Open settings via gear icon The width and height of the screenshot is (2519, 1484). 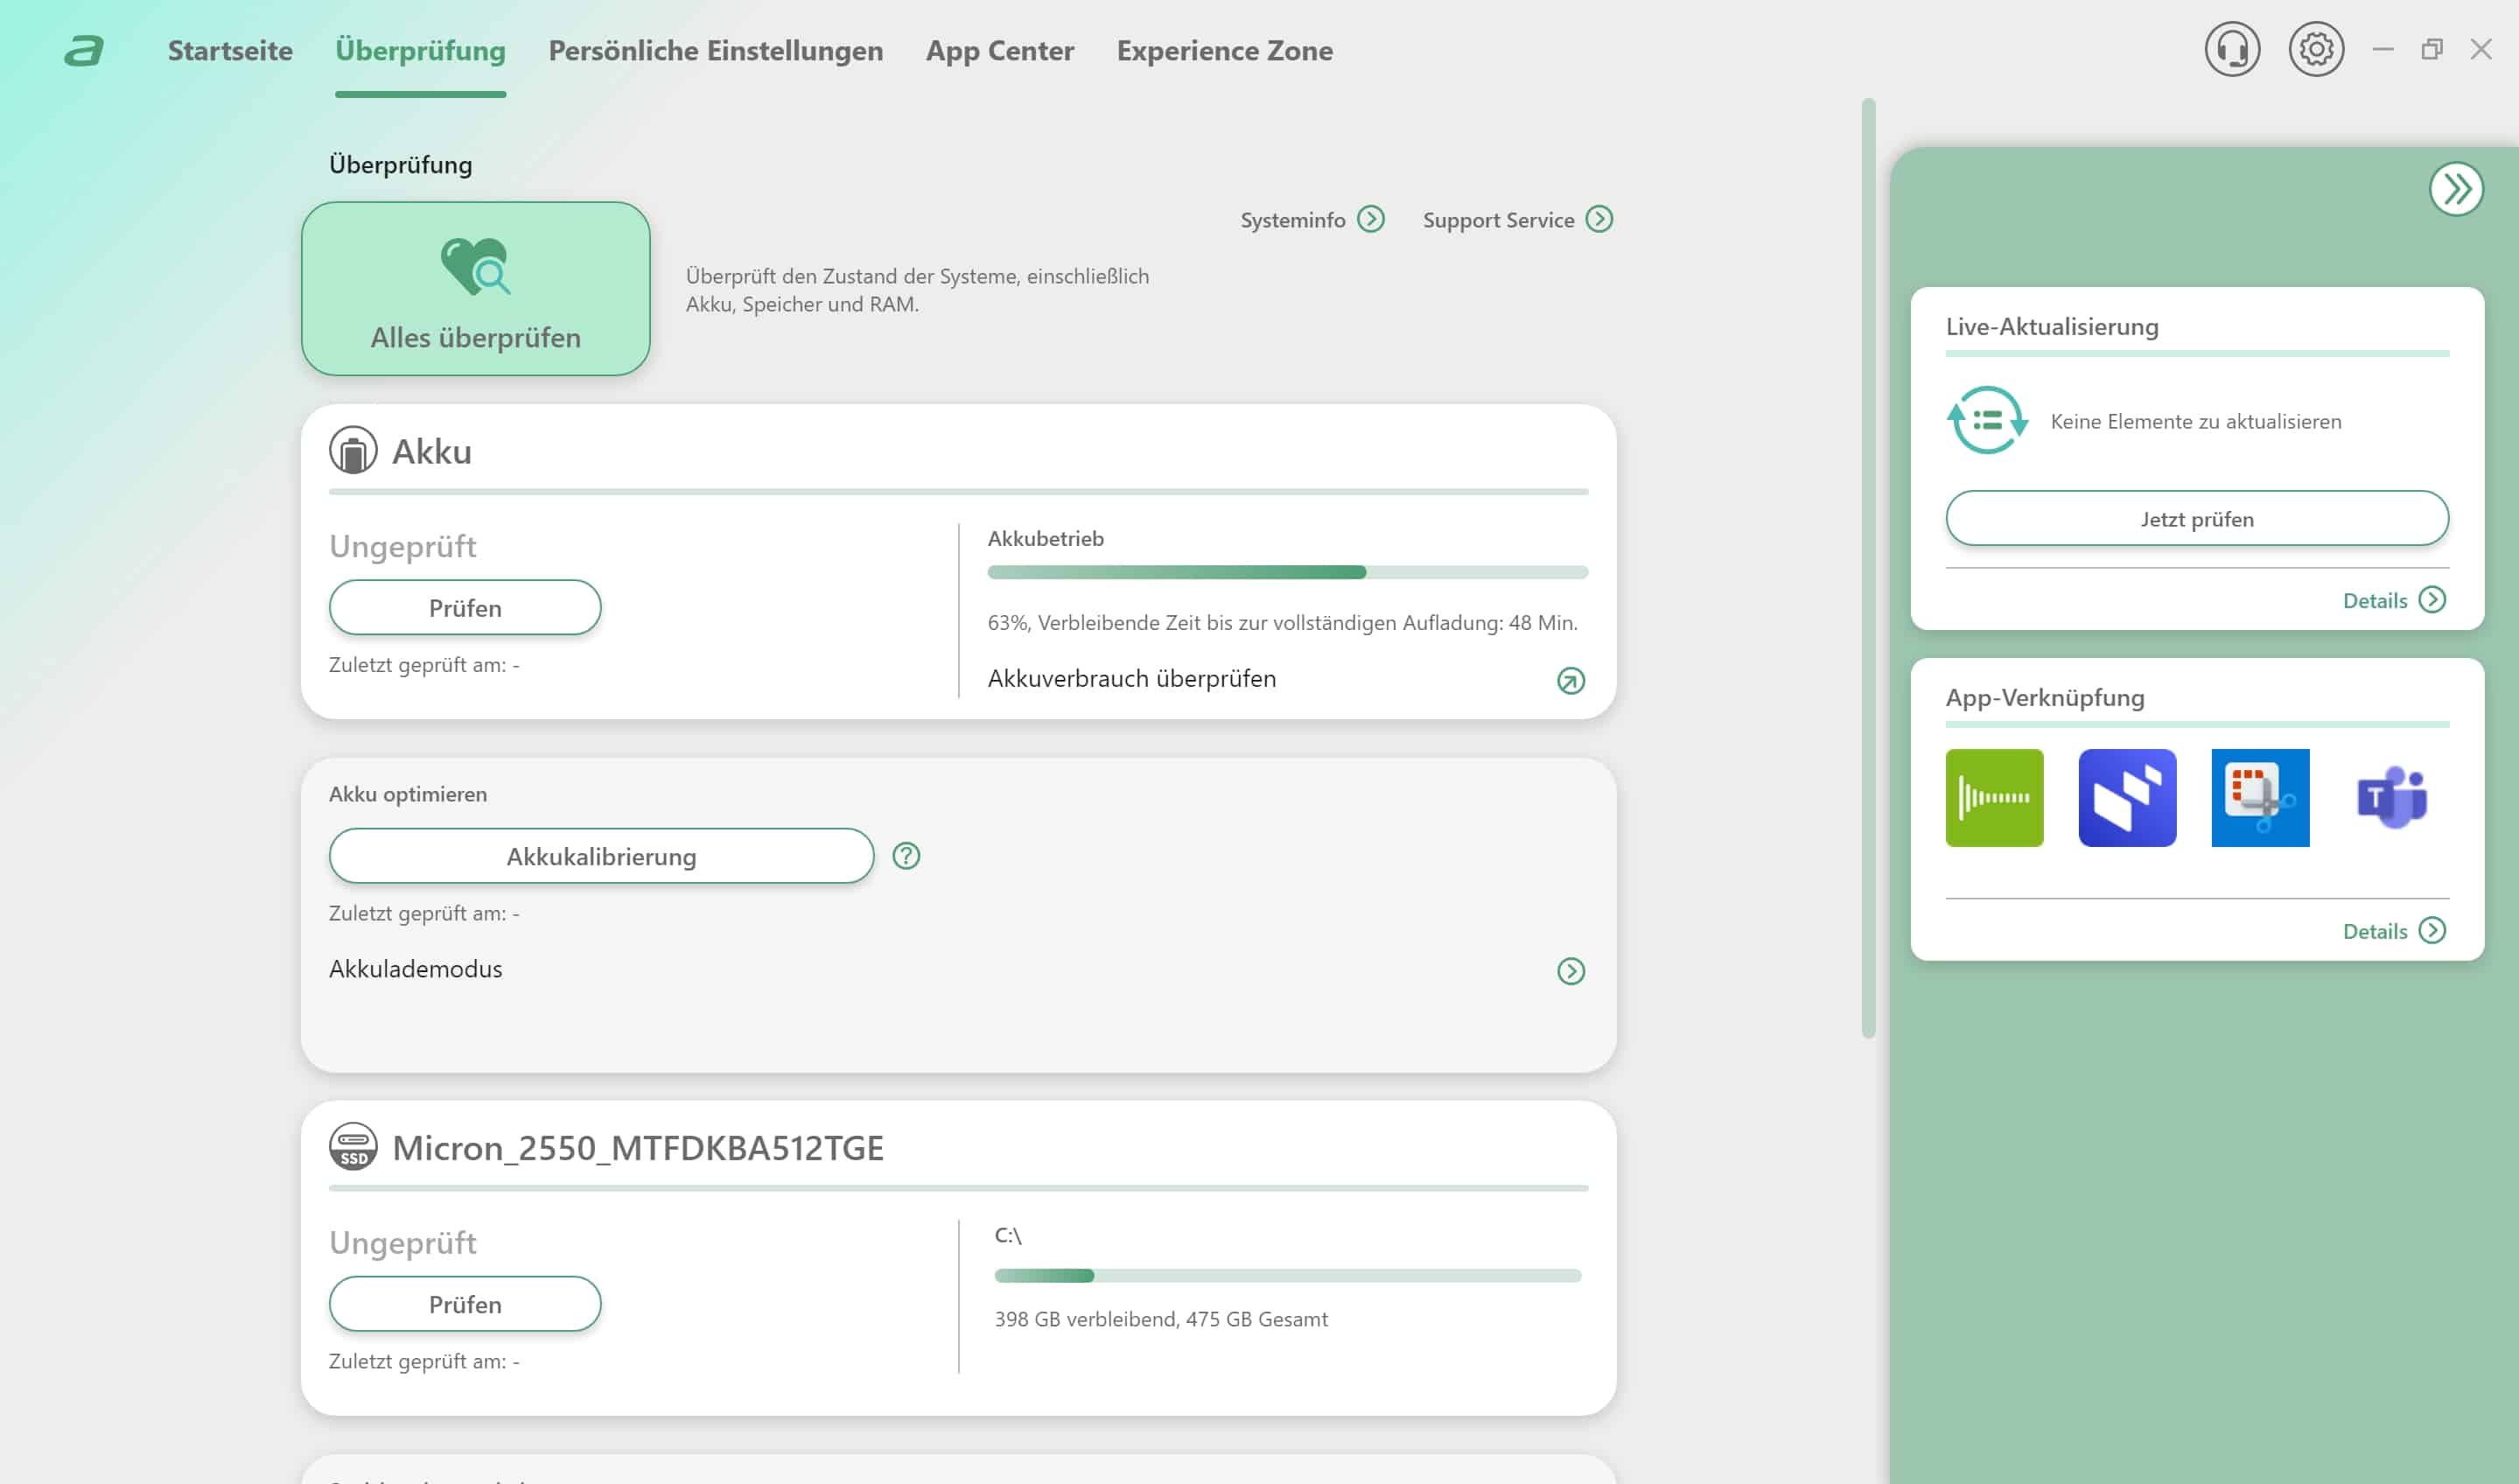tap(2315, 49)
